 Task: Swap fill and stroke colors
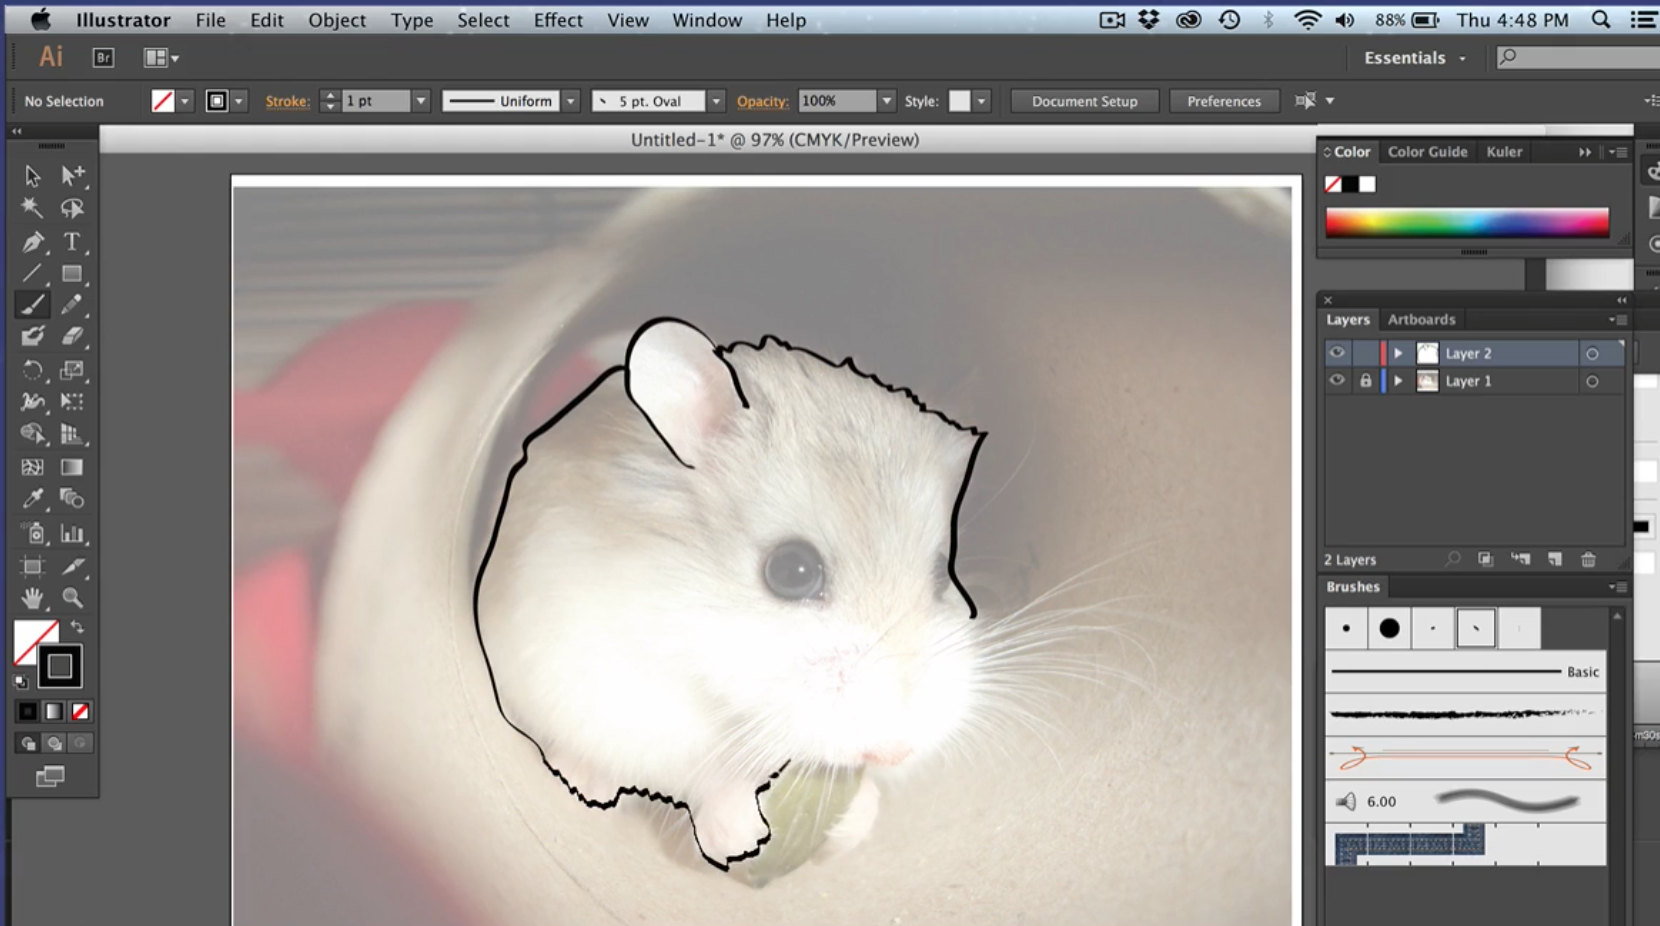coord(77,627)
